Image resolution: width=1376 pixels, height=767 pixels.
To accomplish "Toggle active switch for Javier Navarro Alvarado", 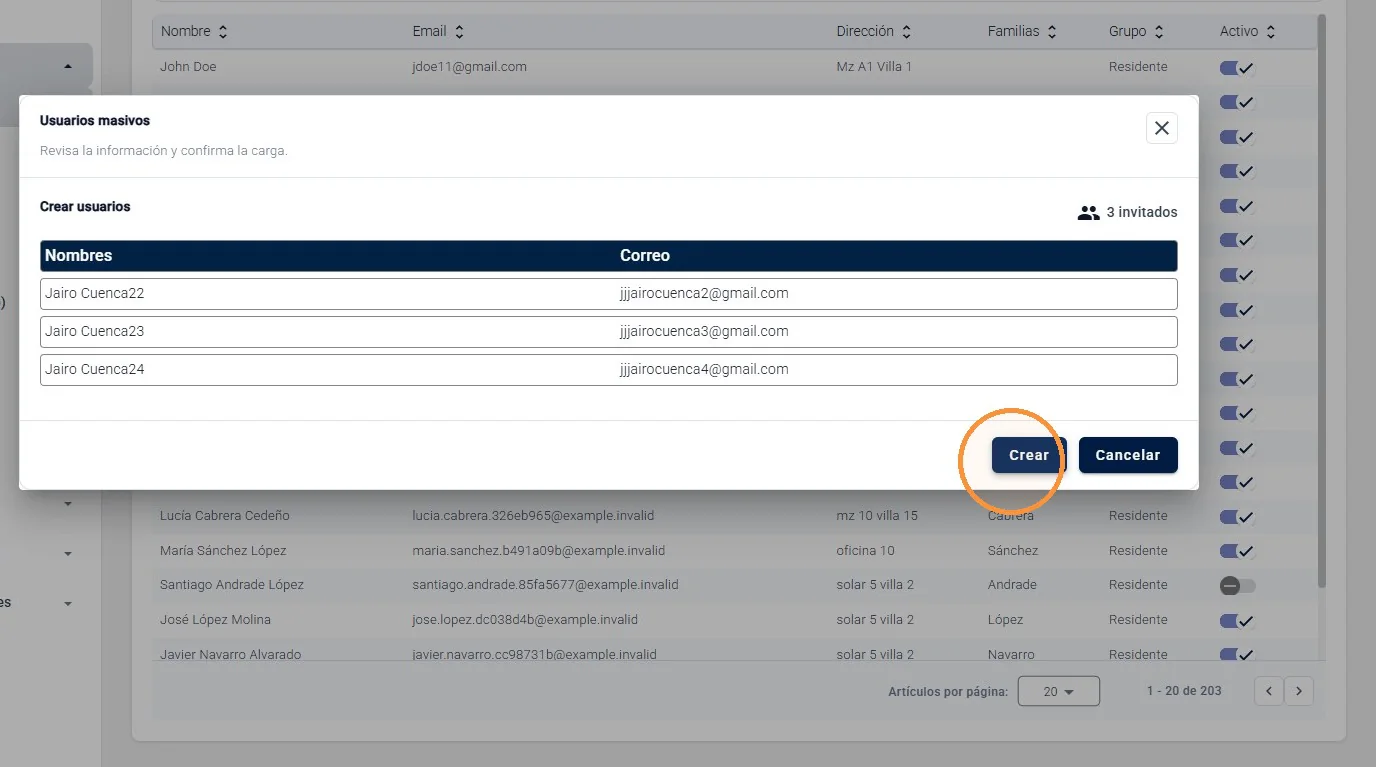I will 1237,655.
